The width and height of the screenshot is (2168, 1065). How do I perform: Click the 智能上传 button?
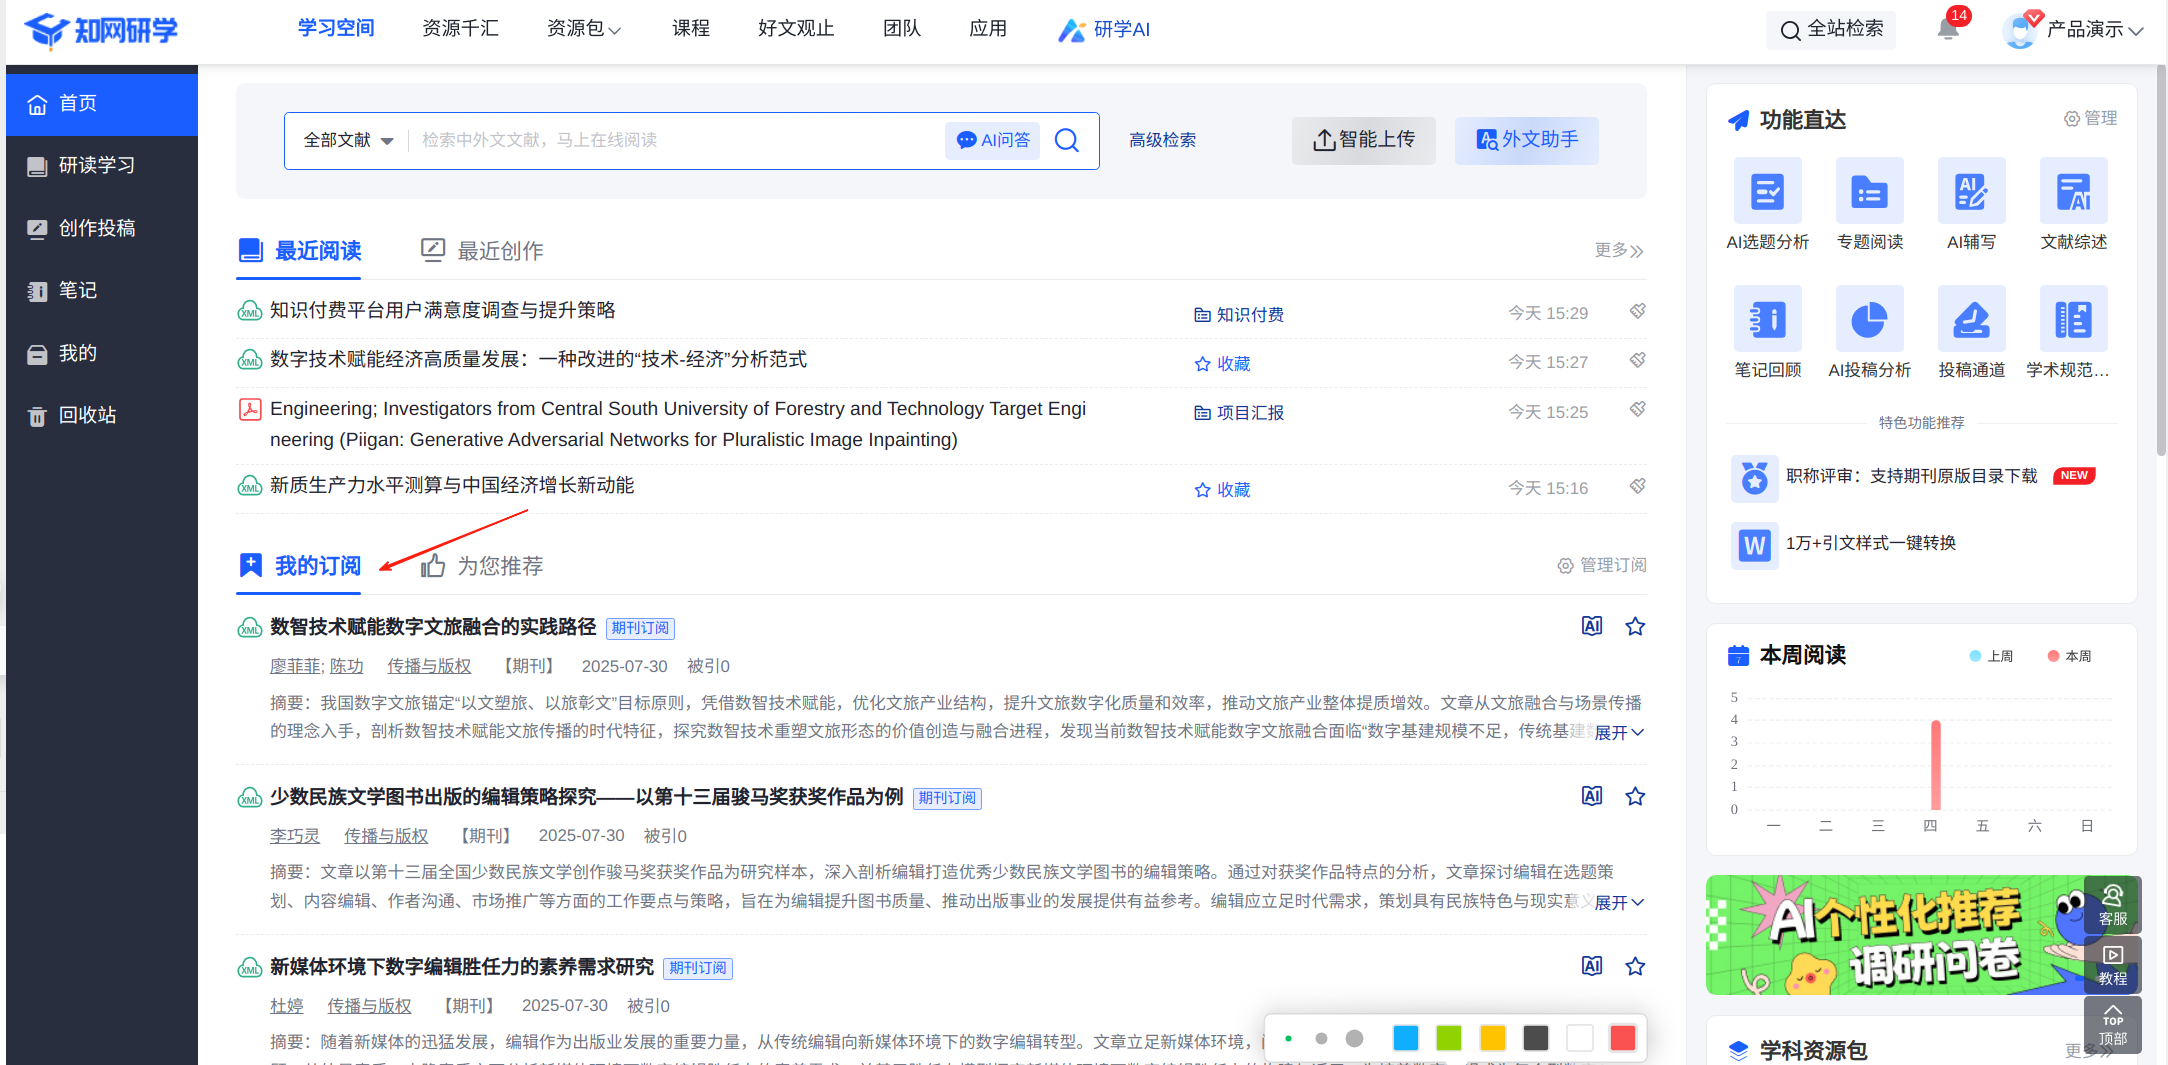pos(1363,140)
